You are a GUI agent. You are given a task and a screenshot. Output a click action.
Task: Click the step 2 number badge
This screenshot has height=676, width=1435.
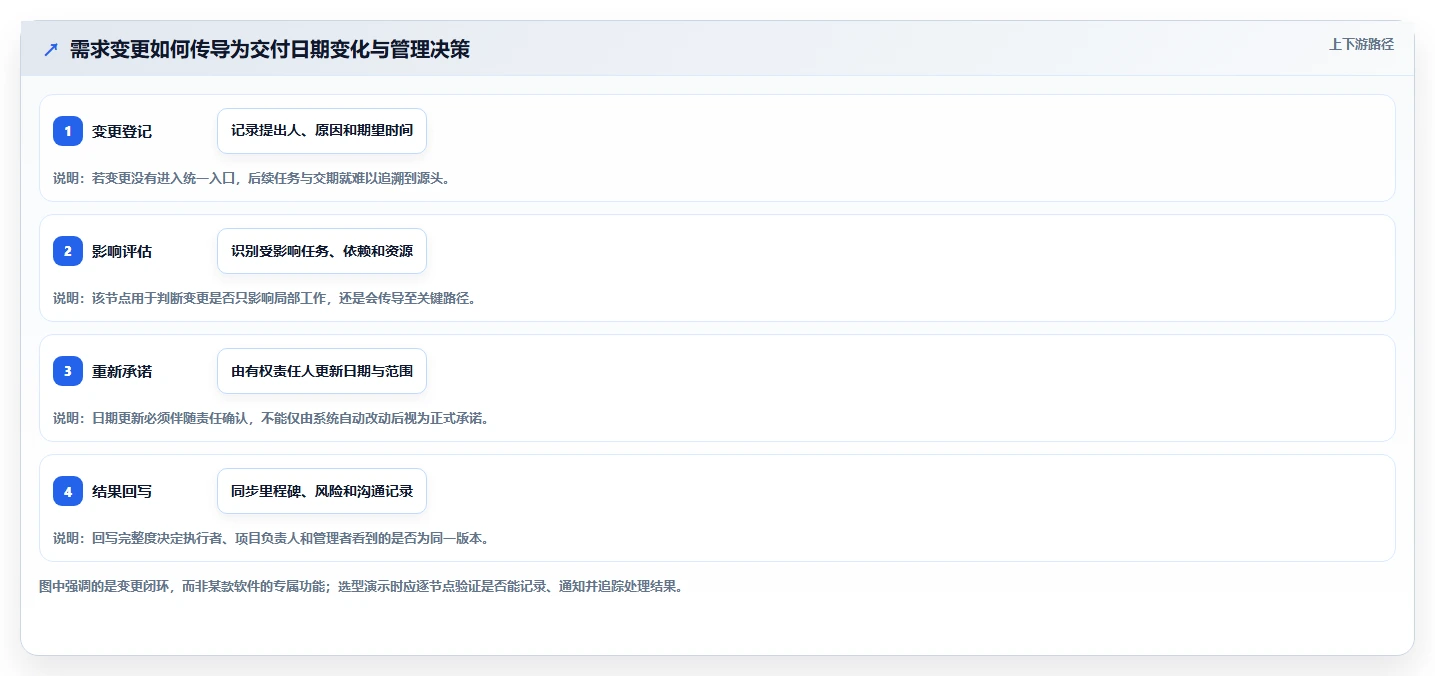pos(68,251)
